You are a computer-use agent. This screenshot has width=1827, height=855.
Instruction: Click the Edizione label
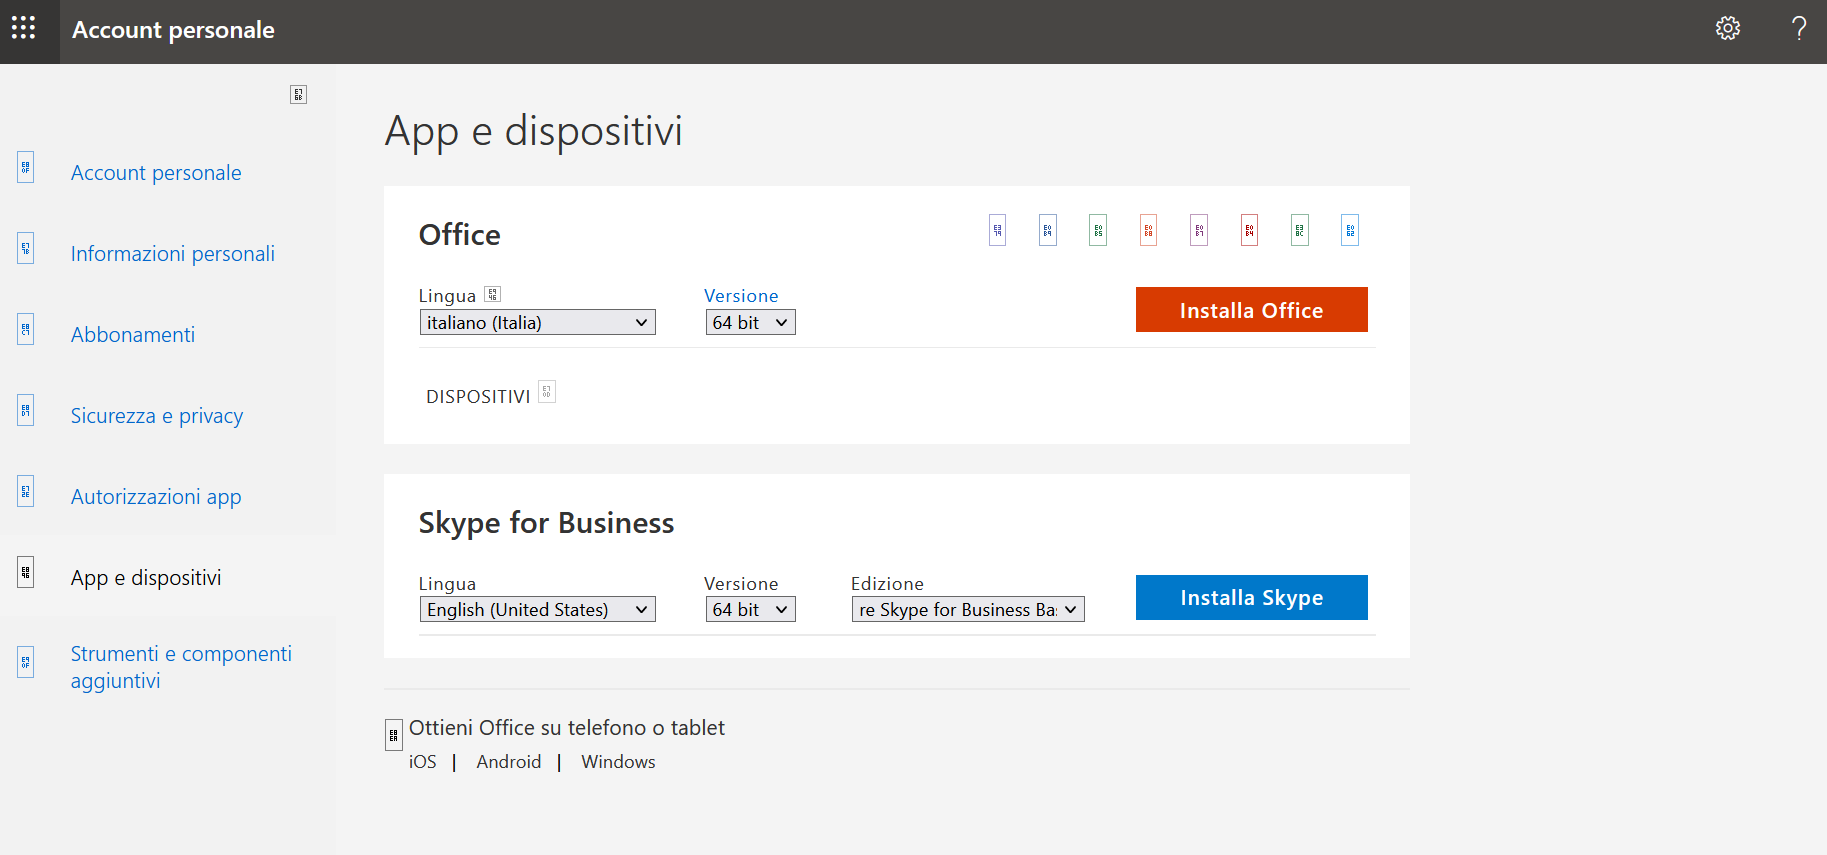887,584
